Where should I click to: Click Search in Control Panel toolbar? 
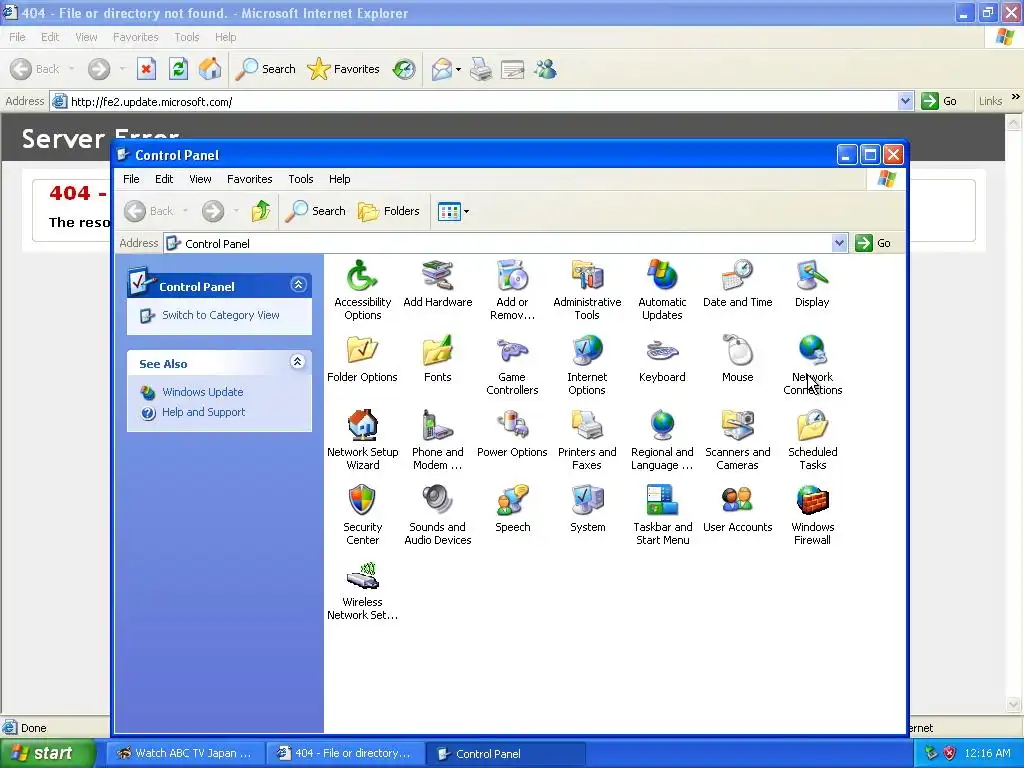(x=316, y=211)
